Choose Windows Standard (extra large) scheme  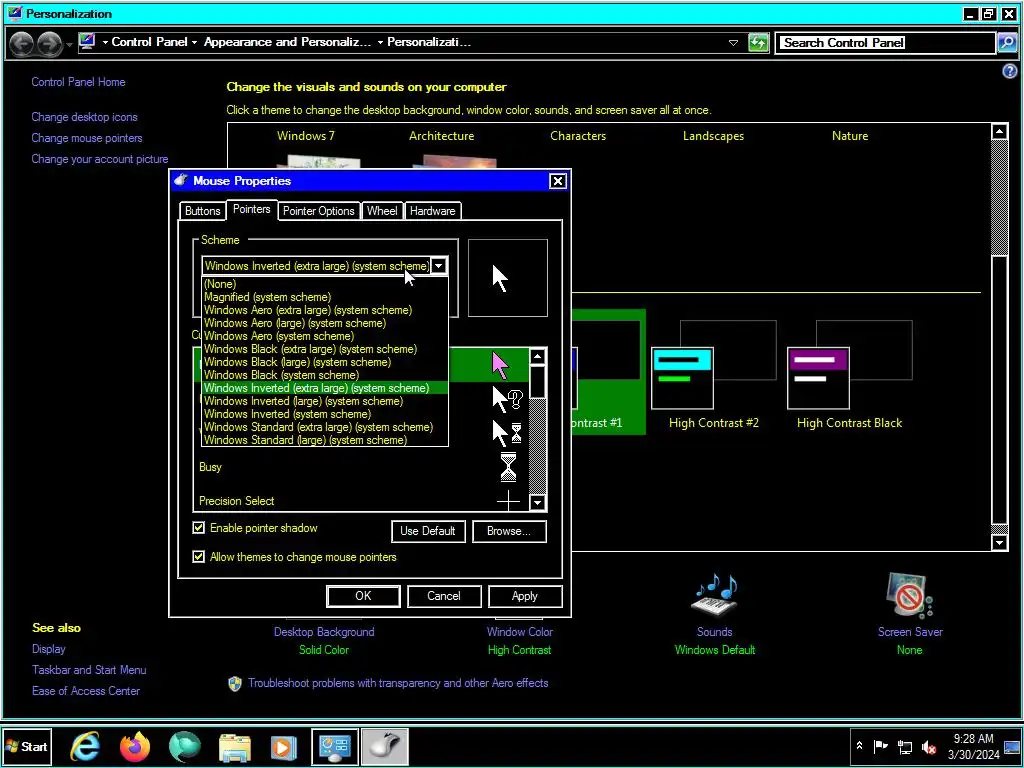(x=325, y=427)
